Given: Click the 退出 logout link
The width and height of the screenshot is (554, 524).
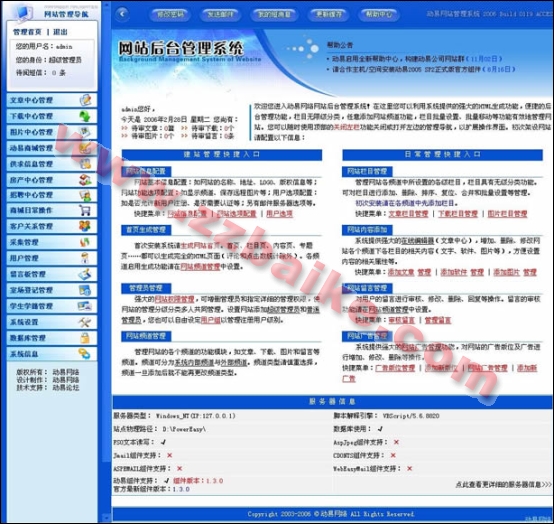Looking at the screenshot, I should pyautogui.click(x=60, y=32).
